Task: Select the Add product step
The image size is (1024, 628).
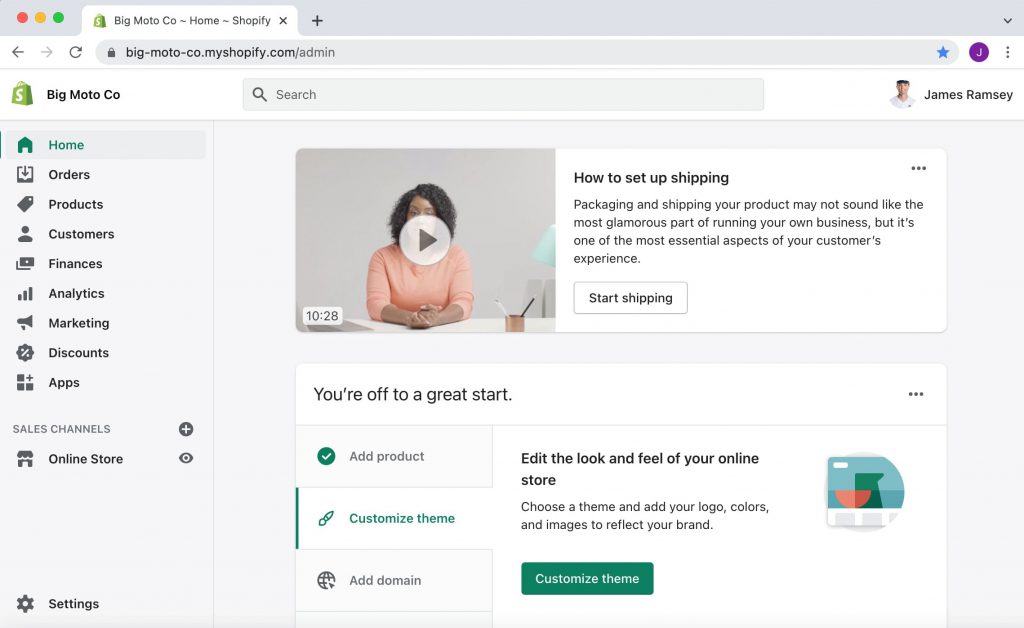Action: [x=394, y=456]
